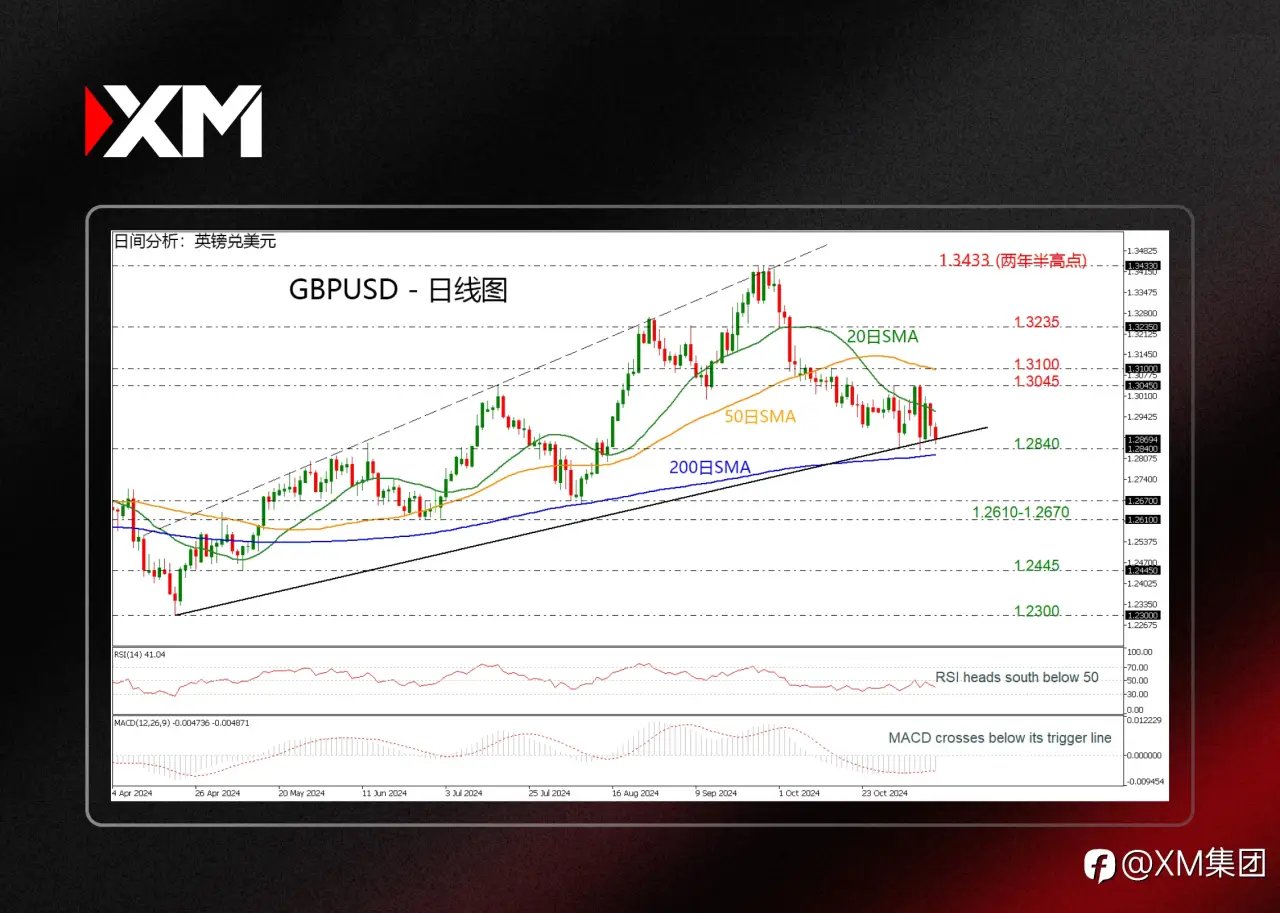This screenshot has height=913, width=1280.
Task: Click the '1.24450' price axis tag
Action: pyautogui.click(x=1141, y=571)
